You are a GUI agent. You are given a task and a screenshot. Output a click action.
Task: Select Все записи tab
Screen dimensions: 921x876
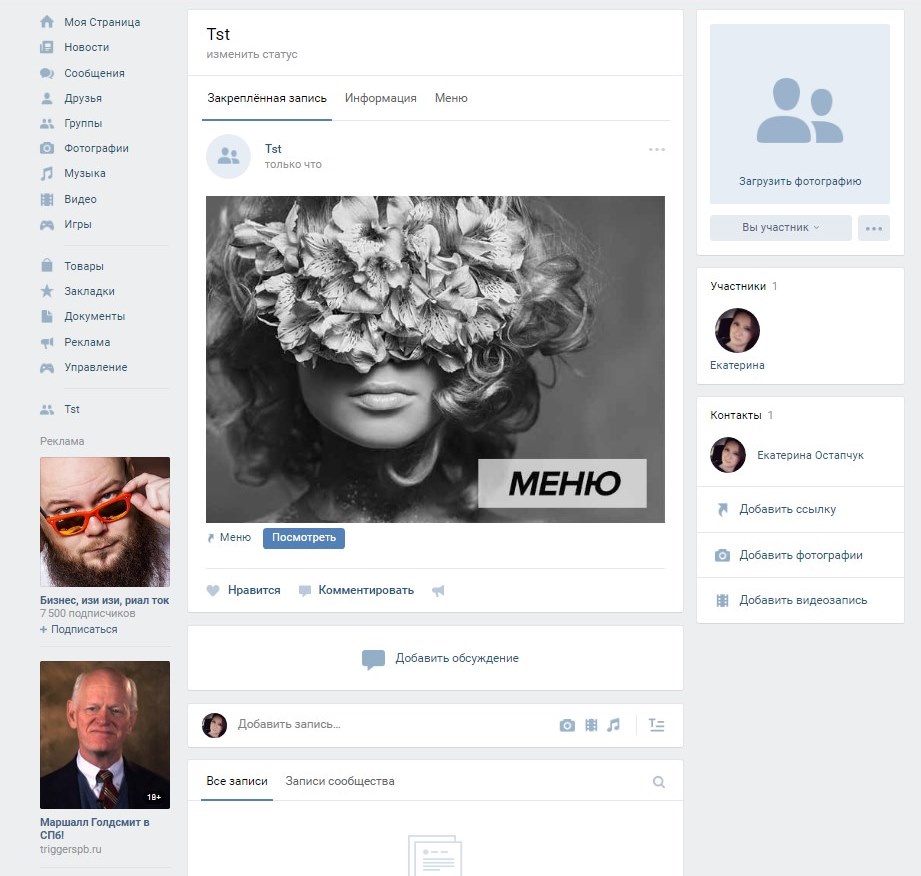(237, 781)
